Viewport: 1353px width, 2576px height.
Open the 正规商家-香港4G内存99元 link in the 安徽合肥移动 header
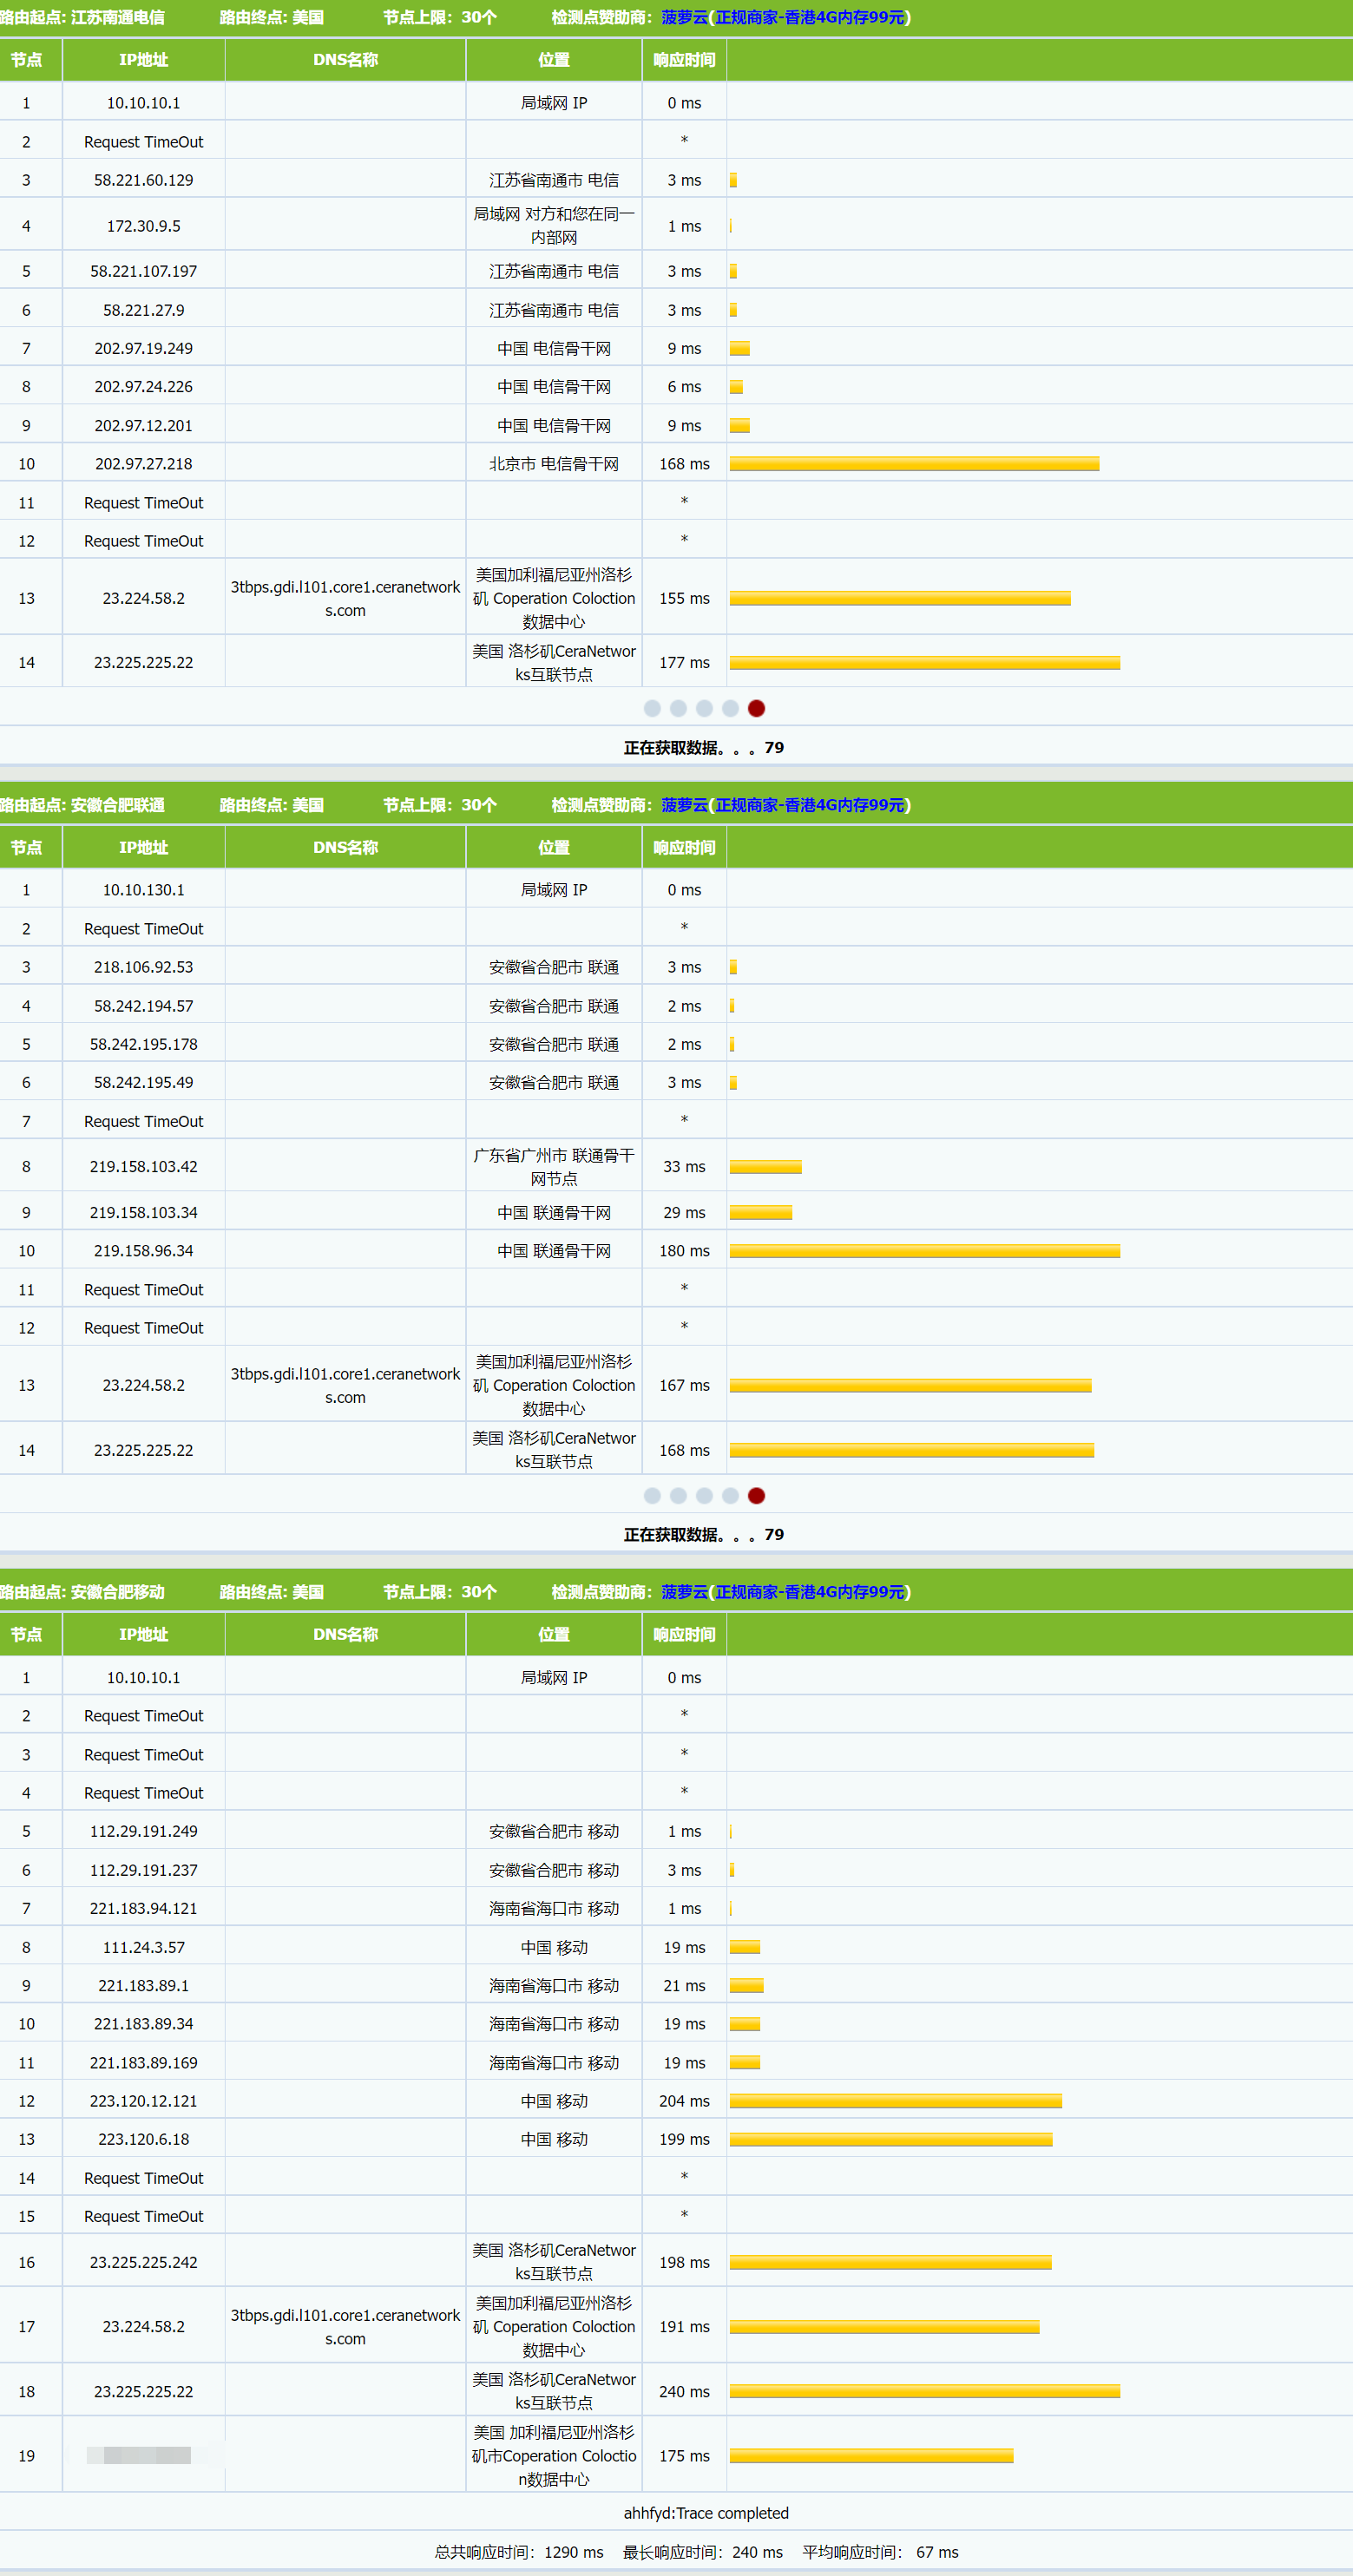pos(809,1592)
